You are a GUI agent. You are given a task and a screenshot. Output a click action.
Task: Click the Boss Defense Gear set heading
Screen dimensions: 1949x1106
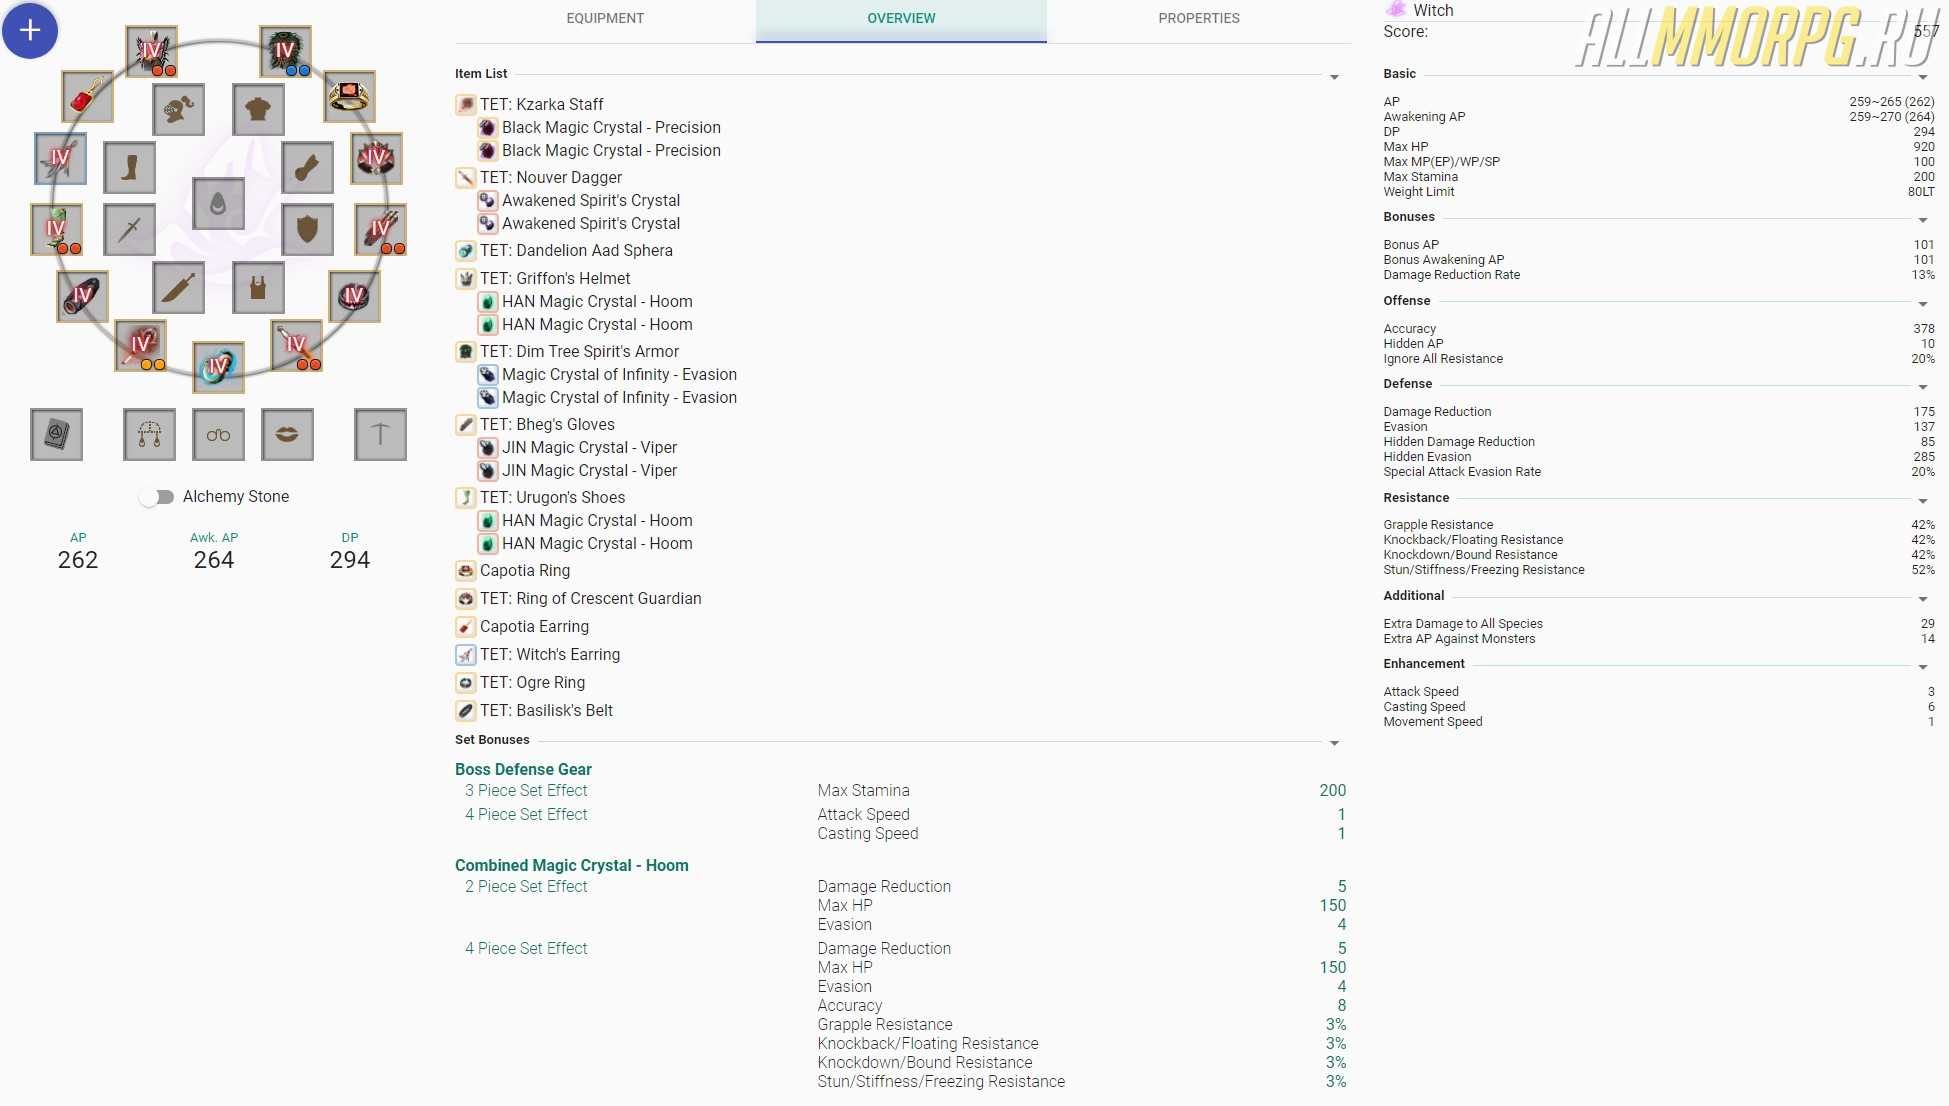click(523, 769)
